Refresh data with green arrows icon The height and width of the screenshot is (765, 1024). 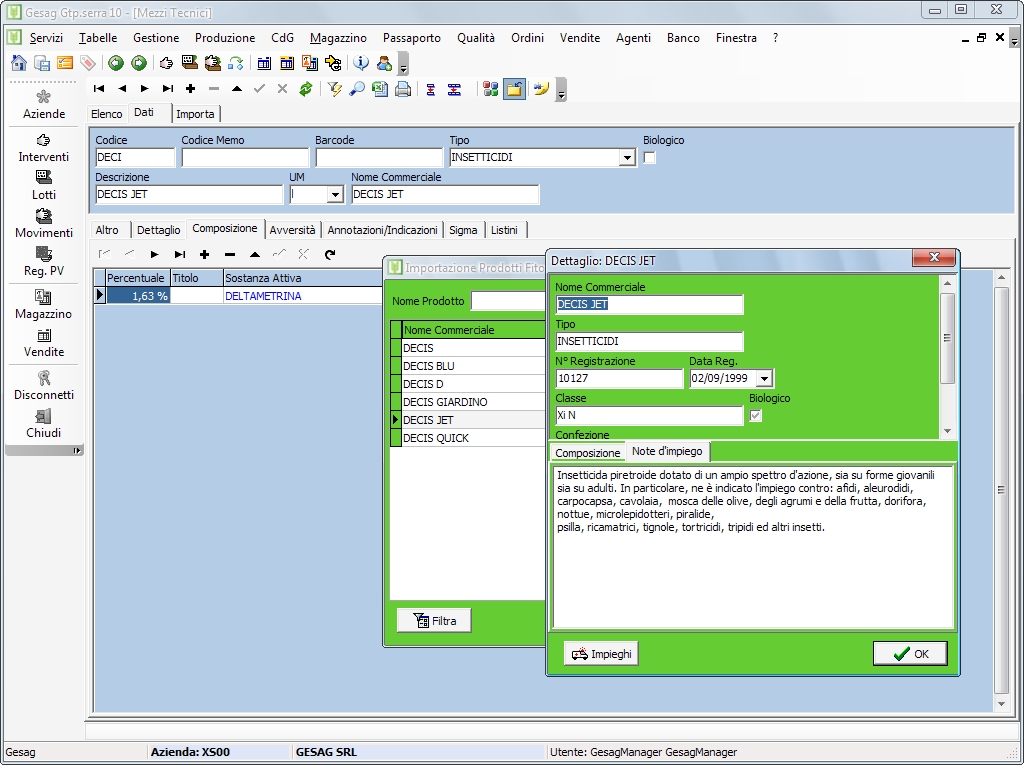(x=306, y=89)
